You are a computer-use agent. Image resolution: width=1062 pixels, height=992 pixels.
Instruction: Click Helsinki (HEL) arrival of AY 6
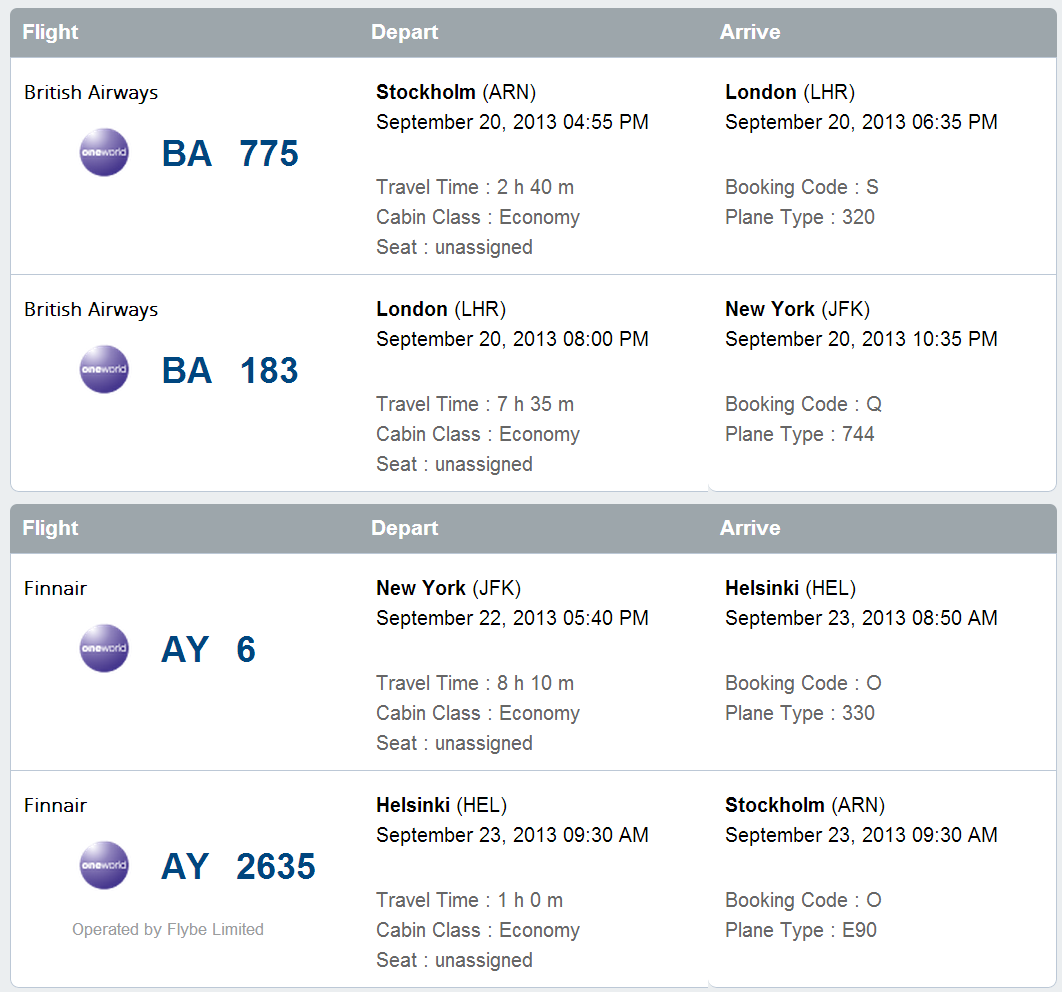coord(790,588)
